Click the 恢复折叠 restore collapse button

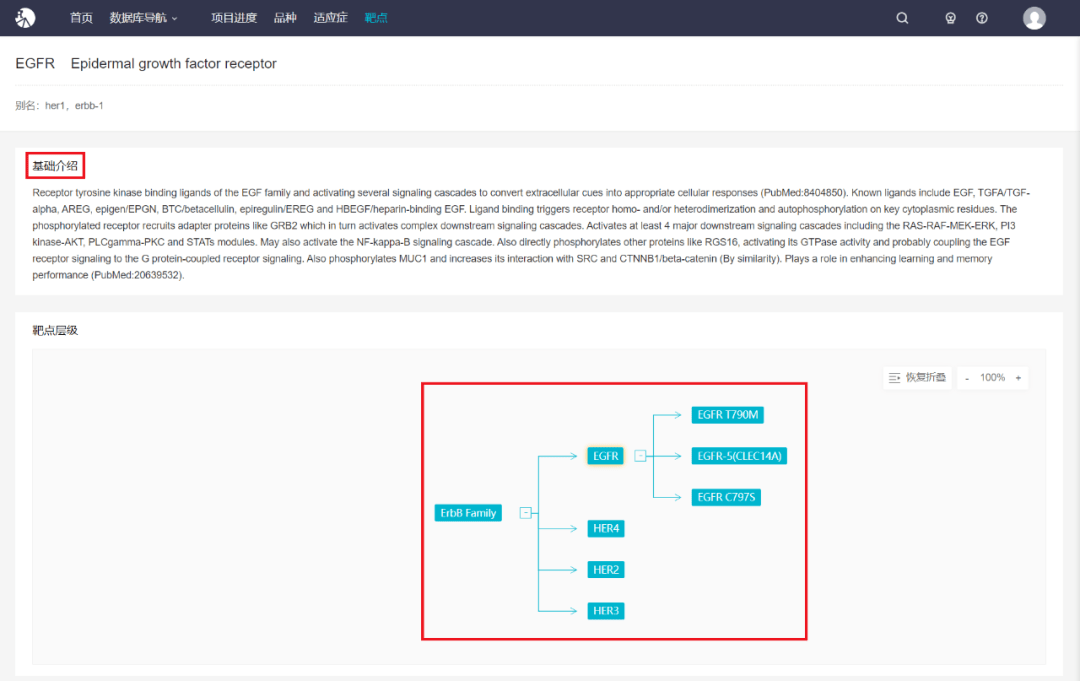pyautogui.click(x=917, y=377)
